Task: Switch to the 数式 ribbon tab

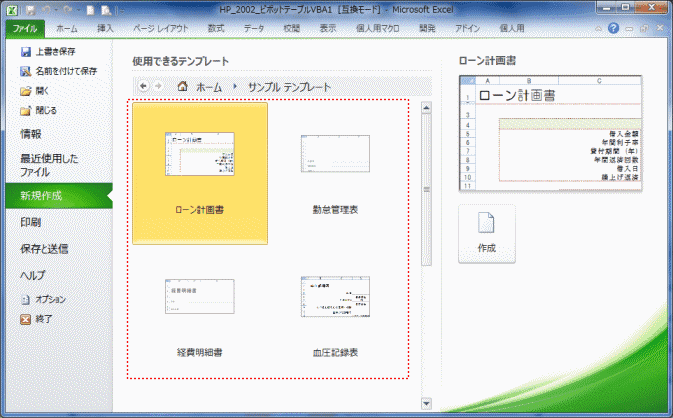Action: tap(215, 29)
